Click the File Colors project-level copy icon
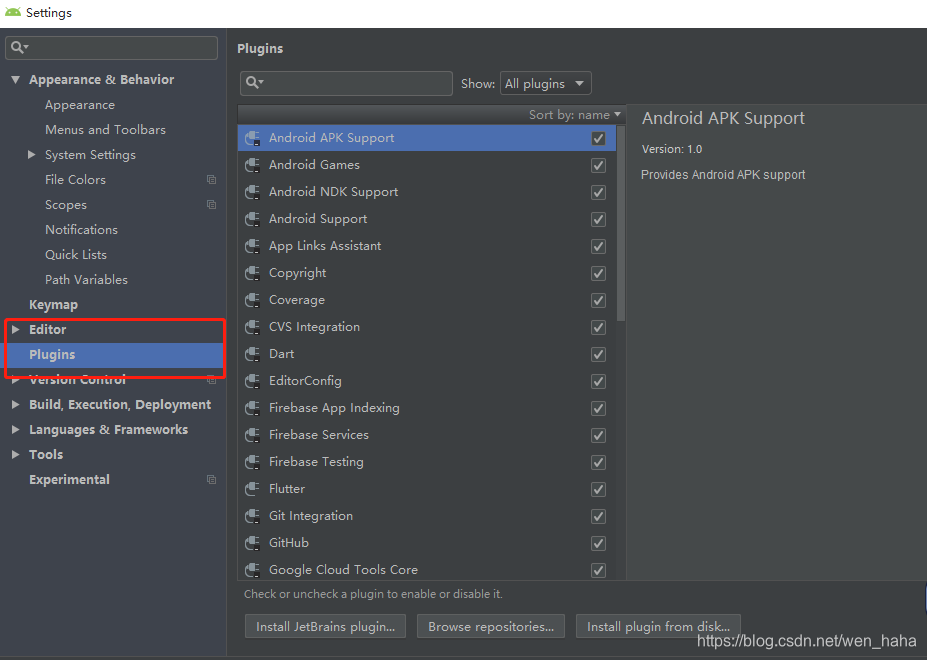927x660 pixels. [x=211, y=180]
